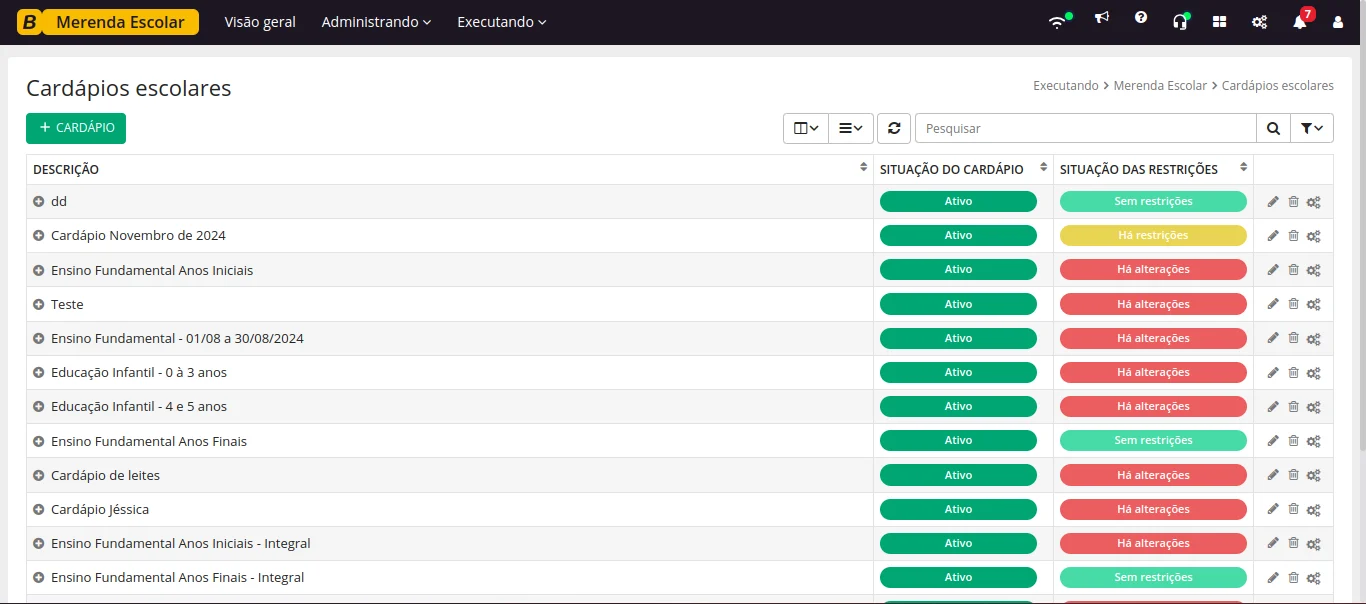Open the help question mark icon
Image resolution: width=1366 pixels, height=604 pixels.
click(1141, 19)
